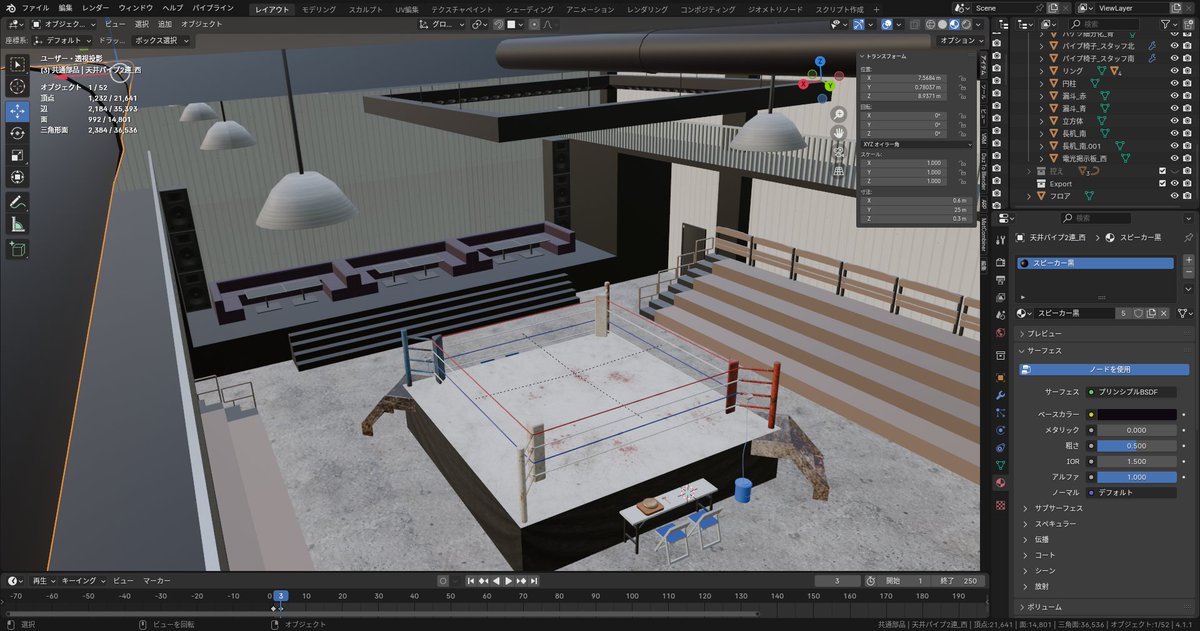
Task: Switch orthographic/perspective grid icon
Action: click(840, 171)
